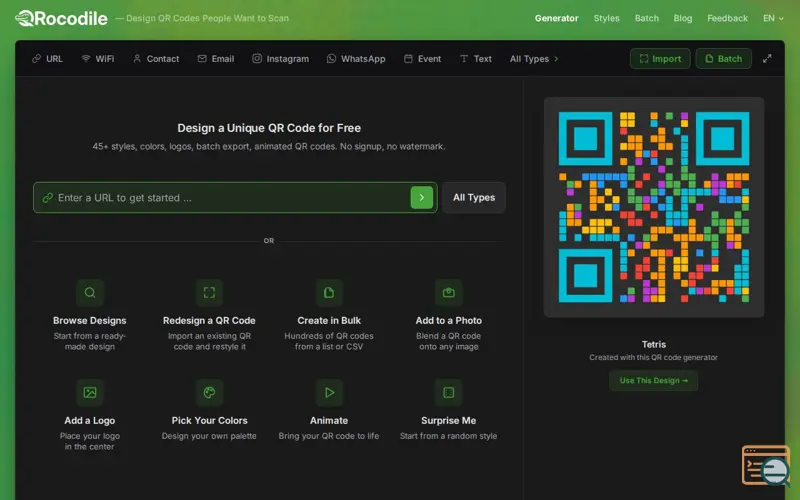Click the Add to a Photo title
800x500 pixels.
pyautogui.click(x=448, y=320)
